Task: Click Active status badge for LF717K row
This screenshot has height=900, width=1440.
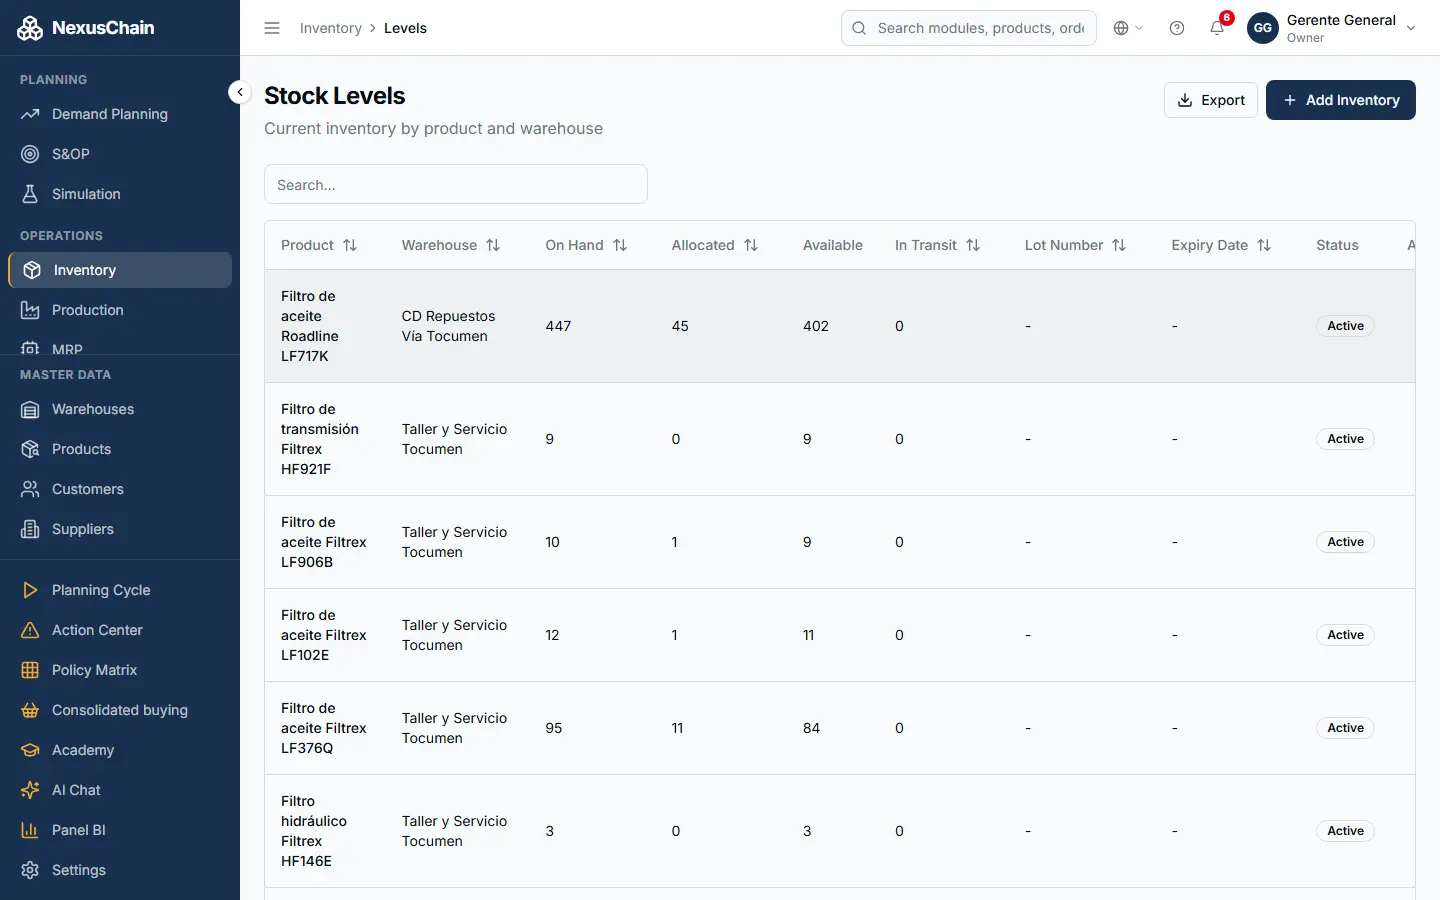Action: 1345,326
